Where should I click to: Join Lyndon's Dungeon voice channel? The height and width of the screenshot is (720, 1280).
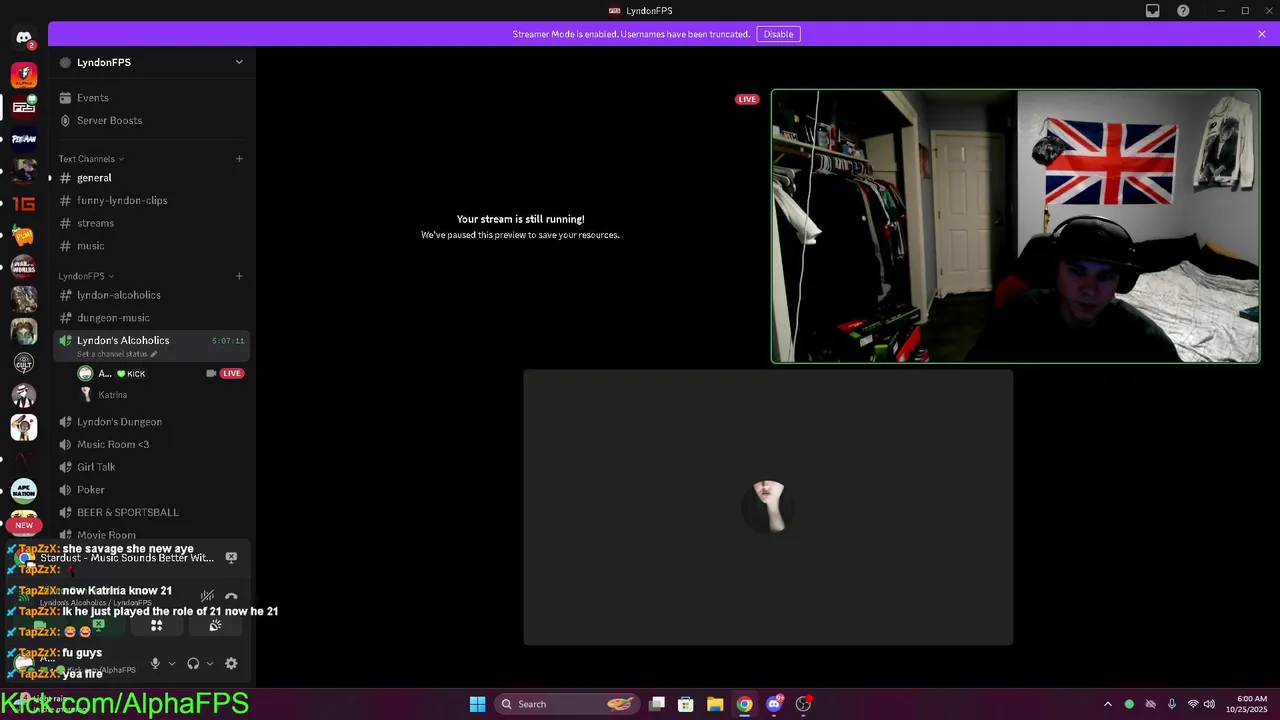tap(151, 422)
